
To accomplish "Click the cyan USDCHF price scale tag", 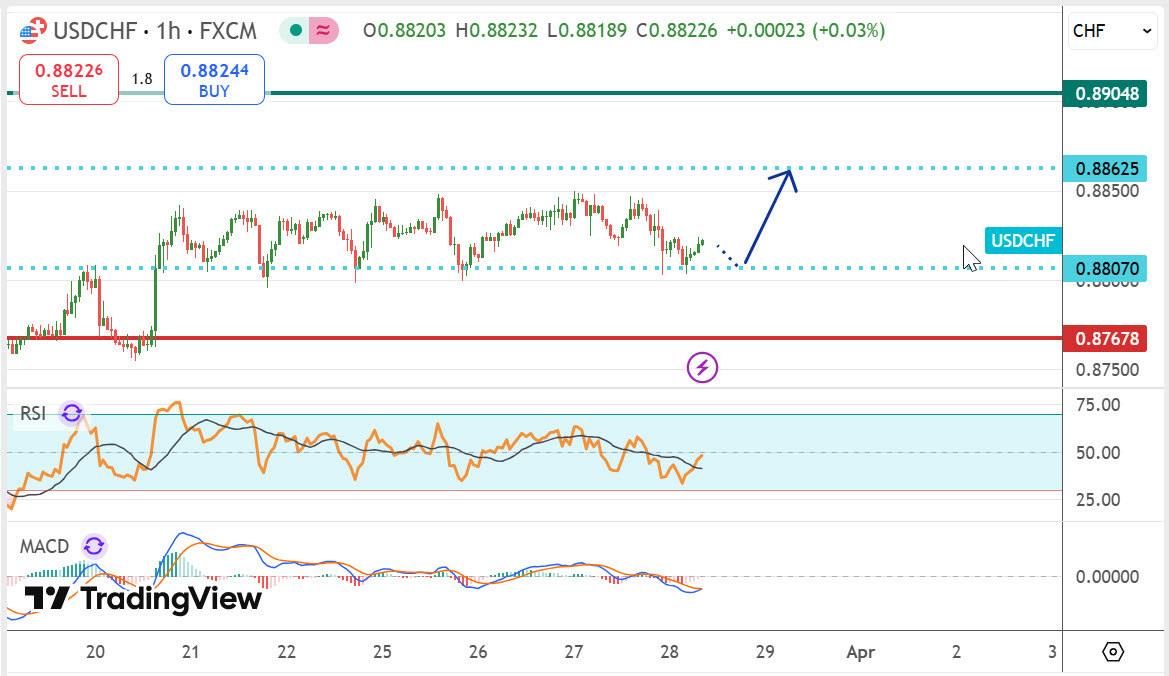I will click(x=1023, y=240).
